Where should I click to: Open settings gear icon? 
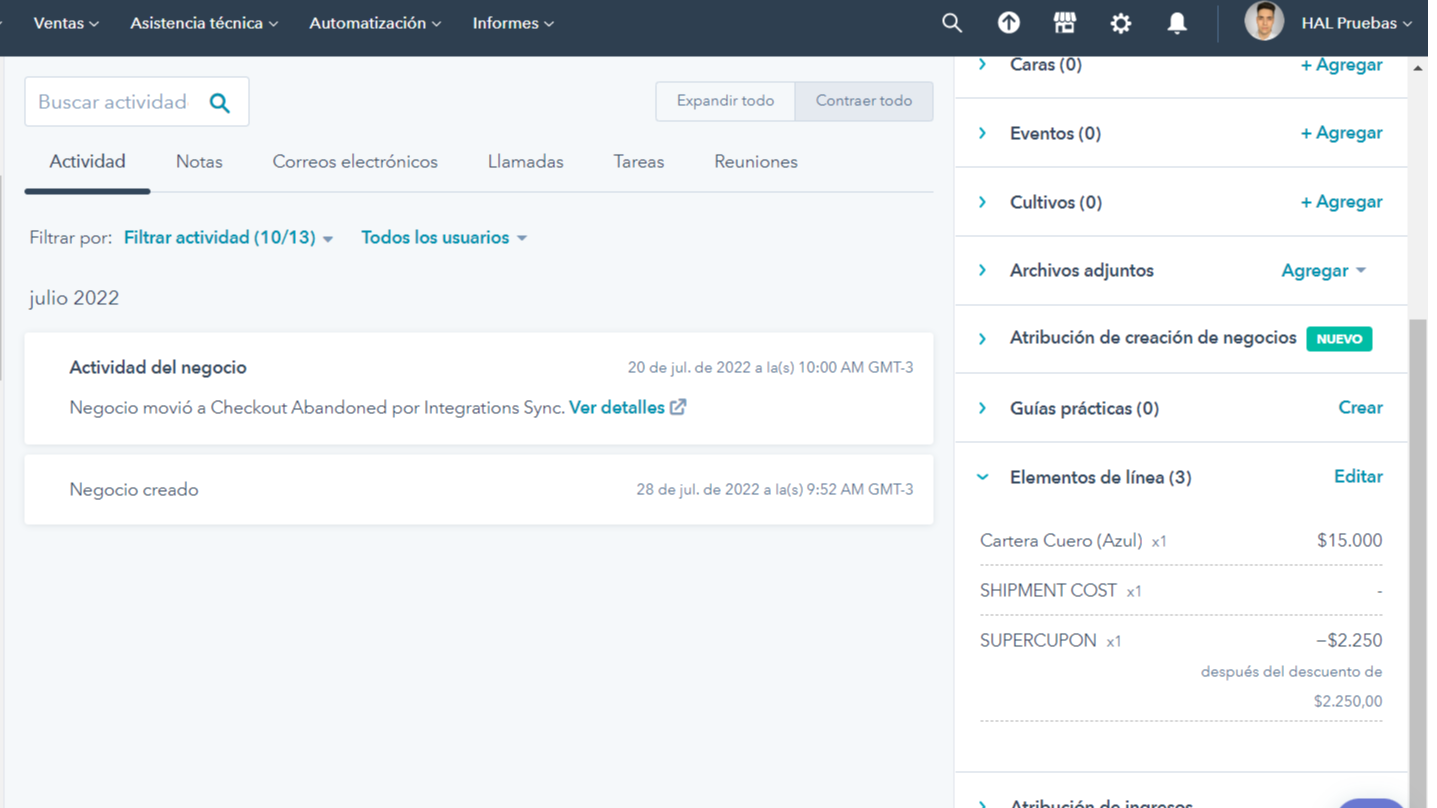tap(1121, 23)
